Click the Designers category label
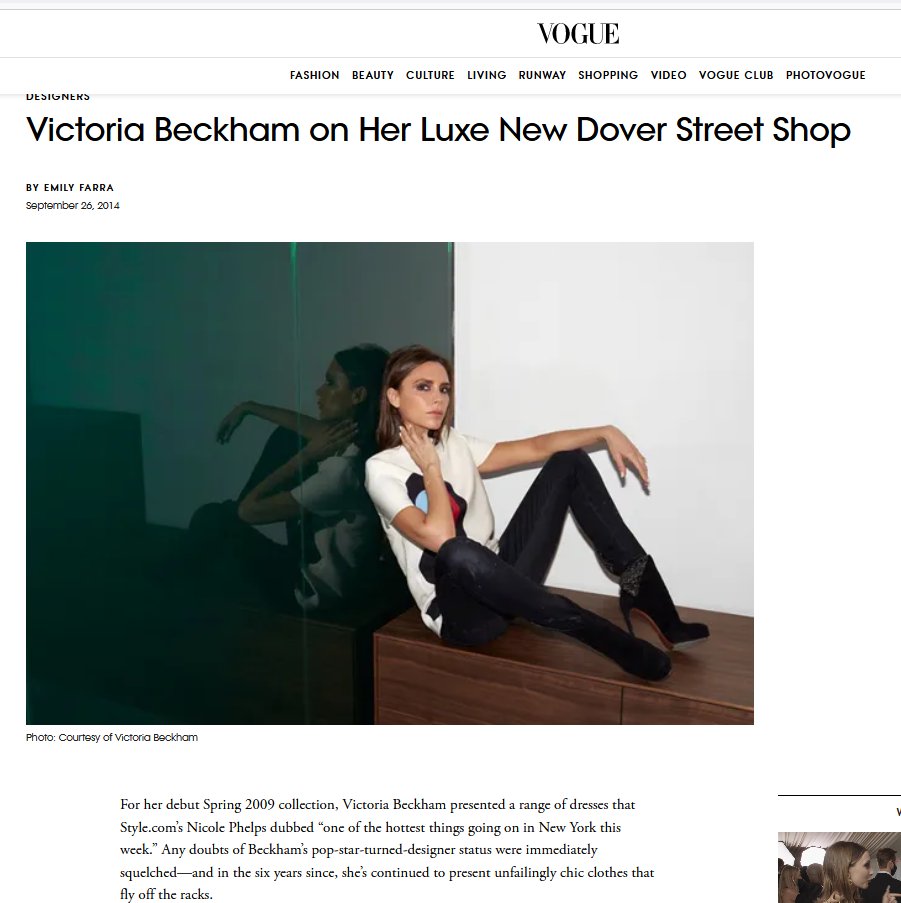 (x=58, y=97)
